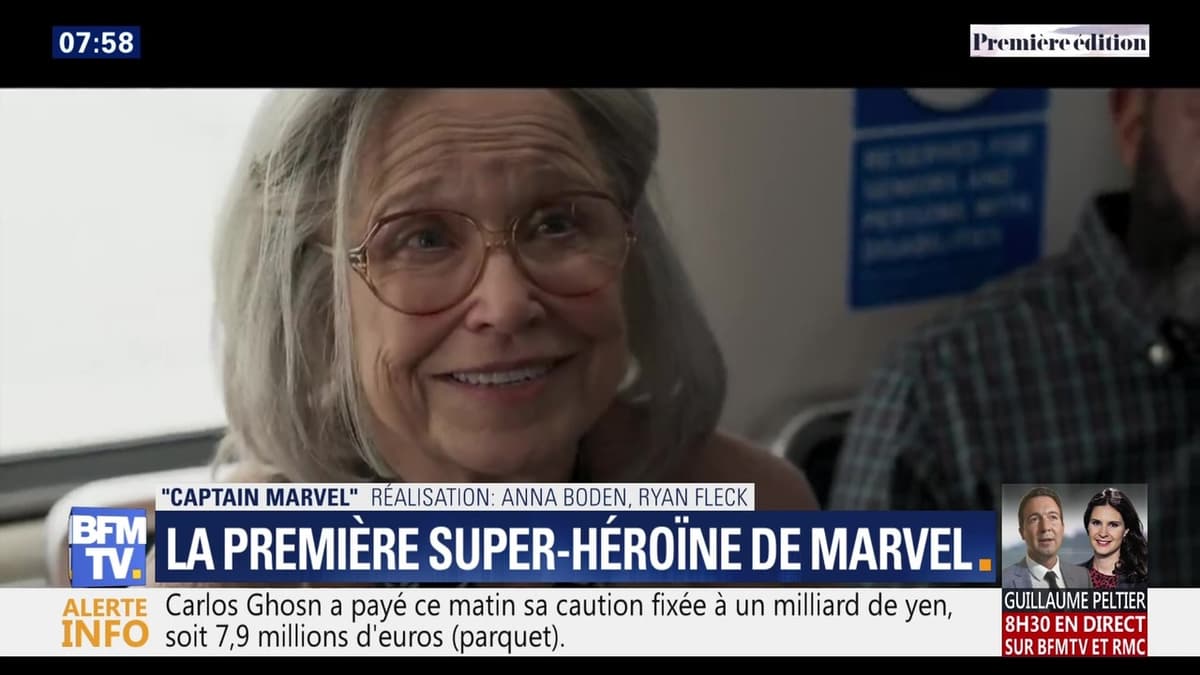
Task: Click the orange square ending the headline
Action: click(985, 564)
